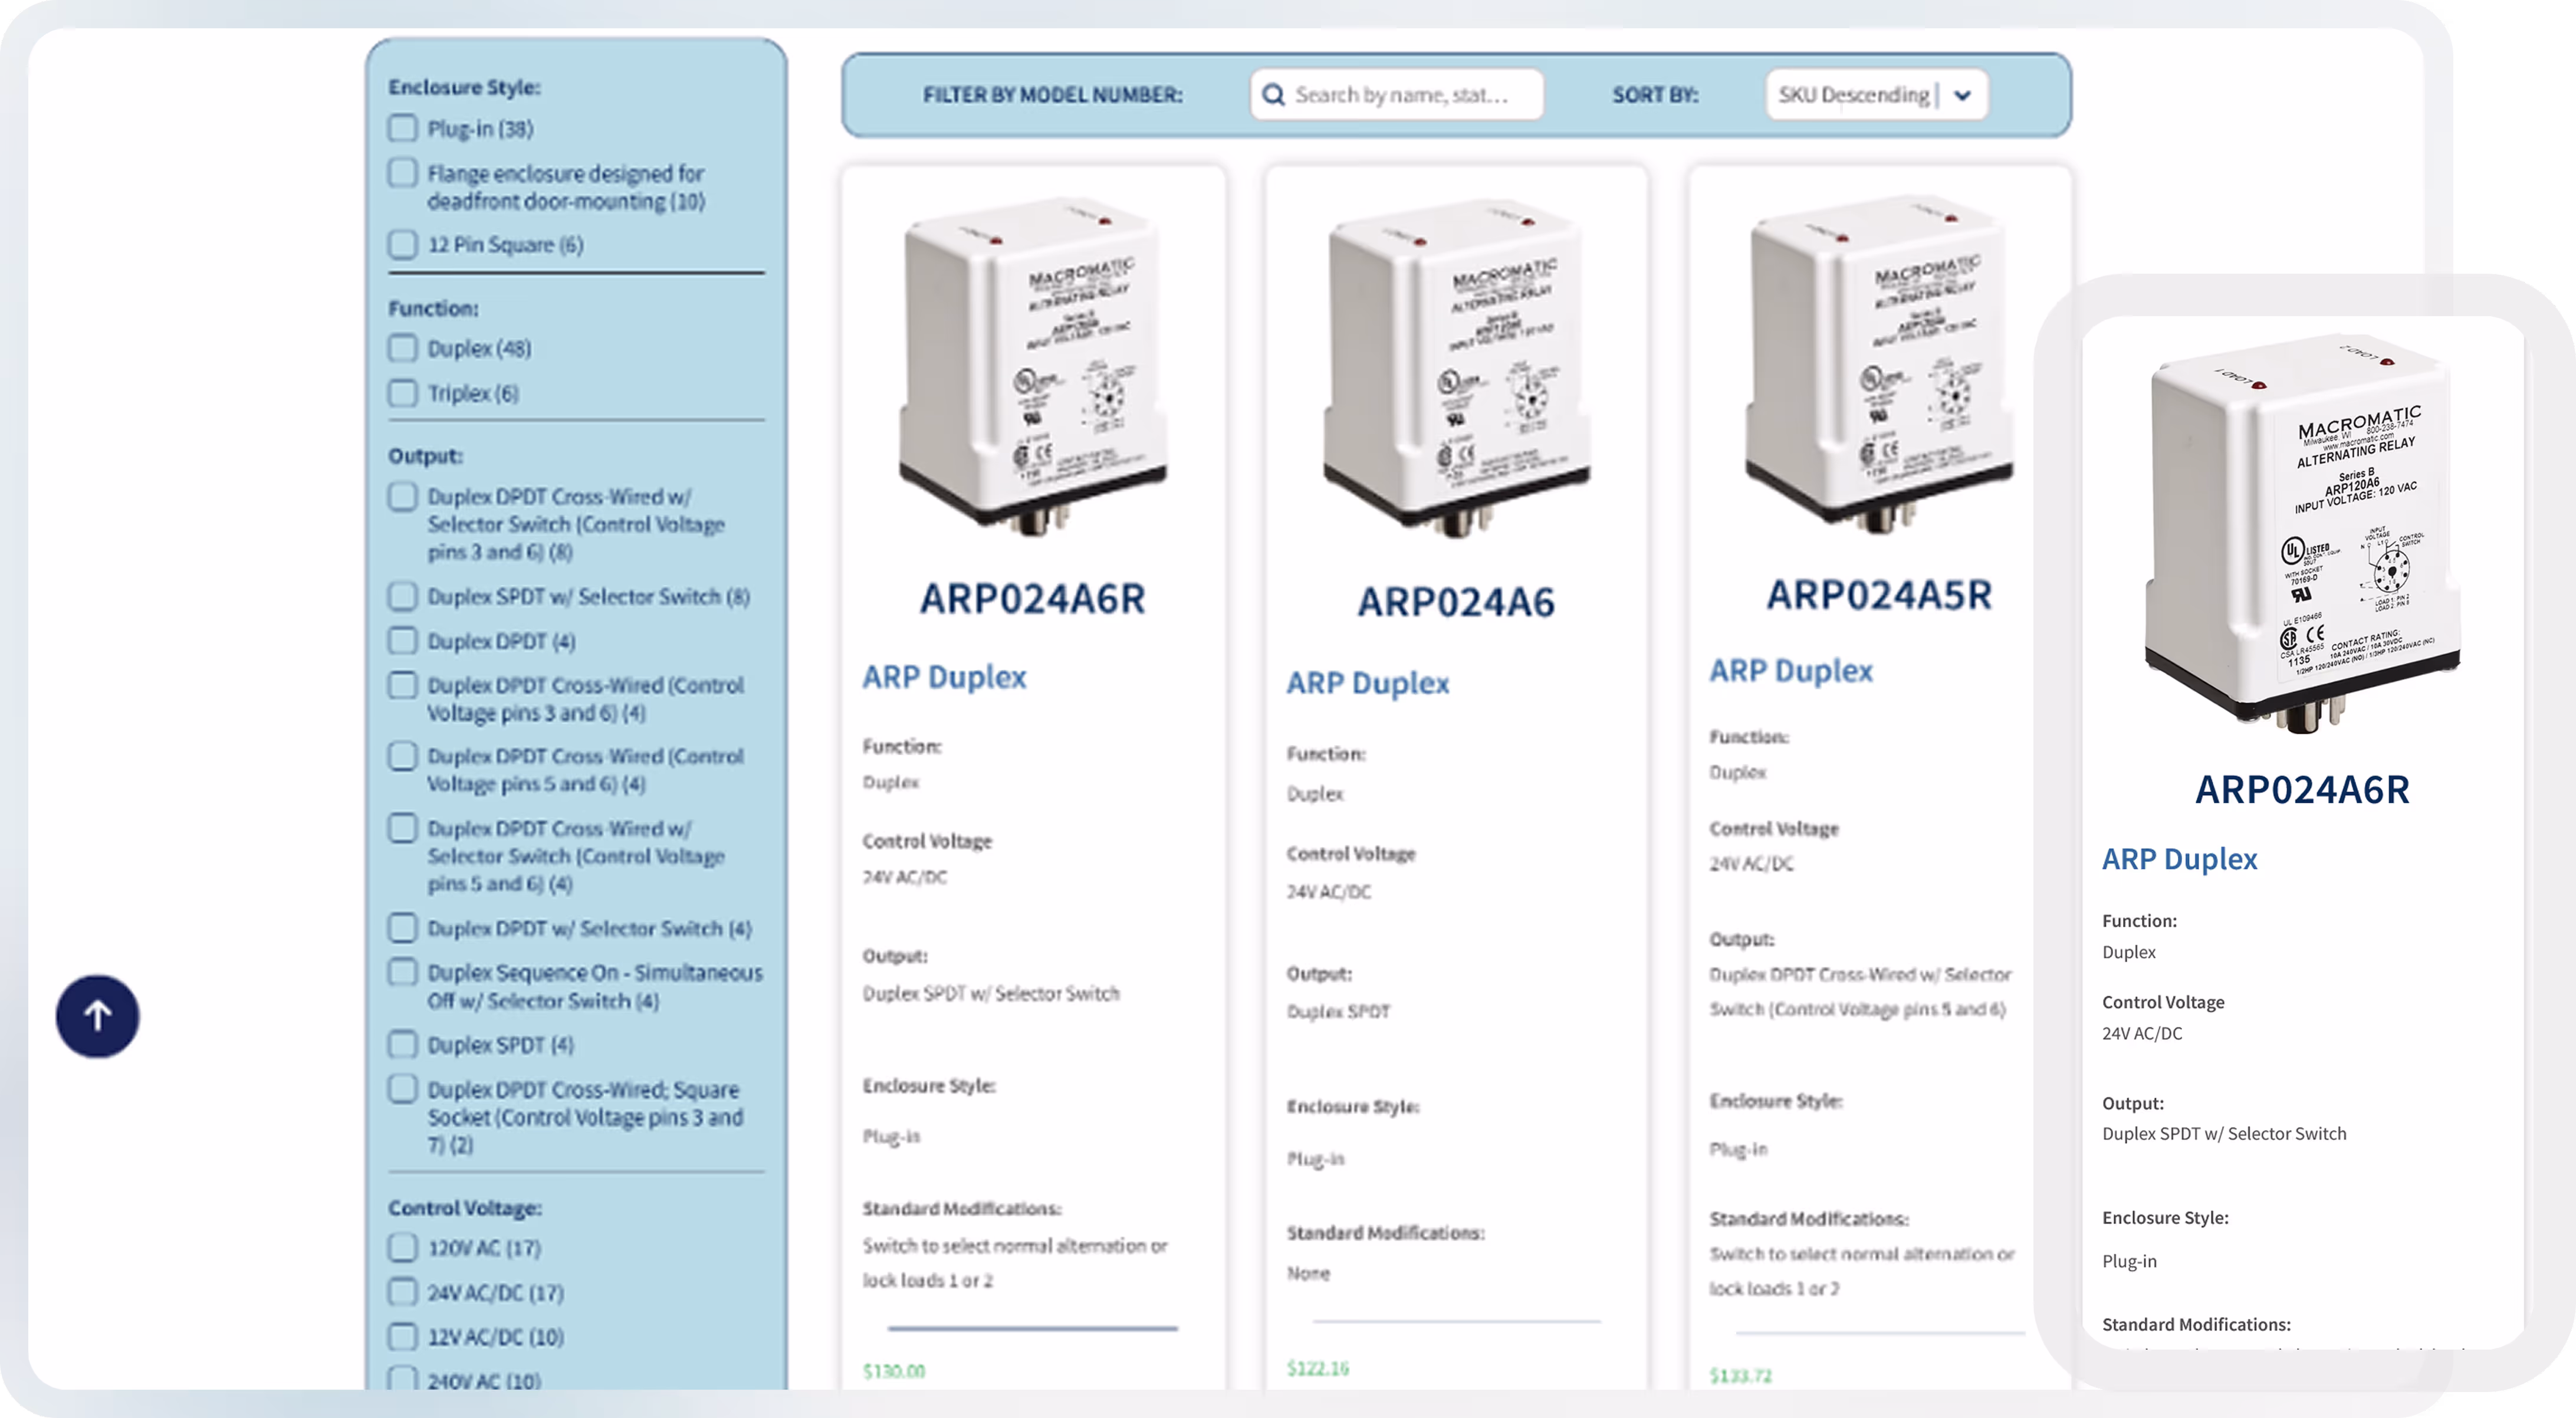Enable the Duplex (48) function filter

(402, 348)
